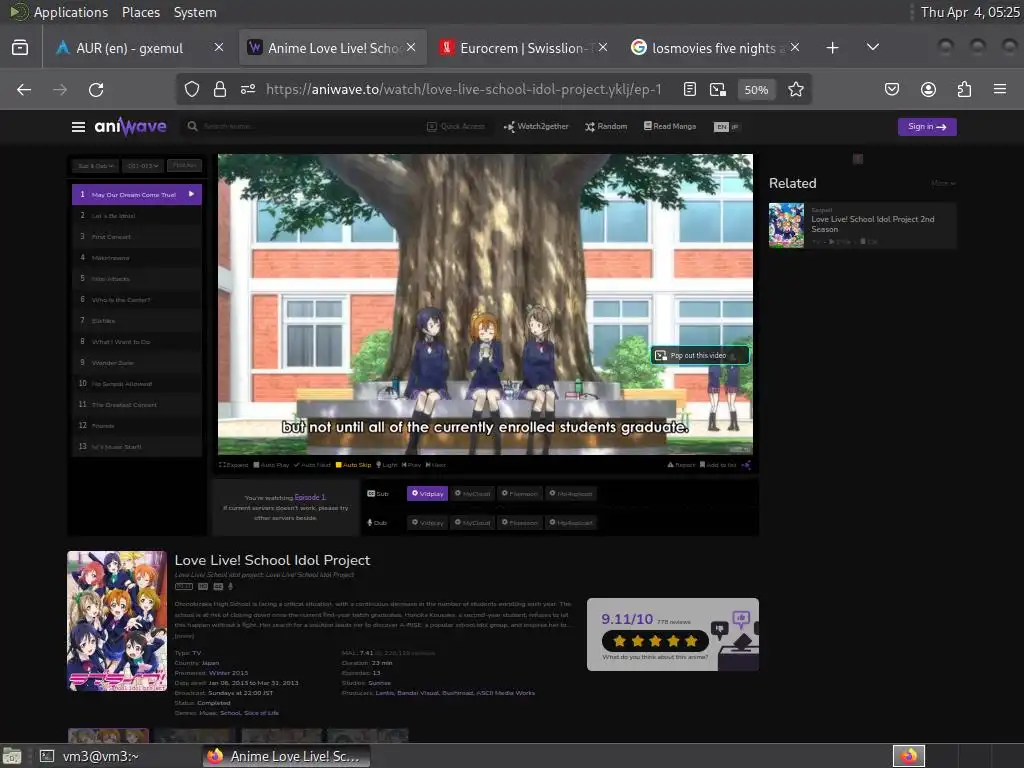Select episode 13 in the episode list
Viewport: 1024px width, 768px height.
click(x=136, y=447)
